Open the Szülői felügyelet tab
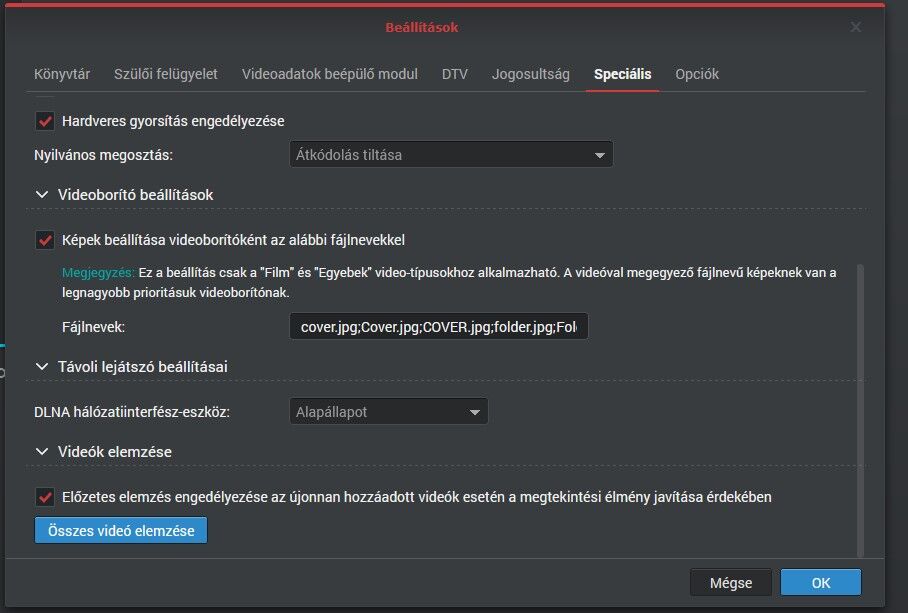This screenshot has width=908, height=613. click(x=166, y=74)
